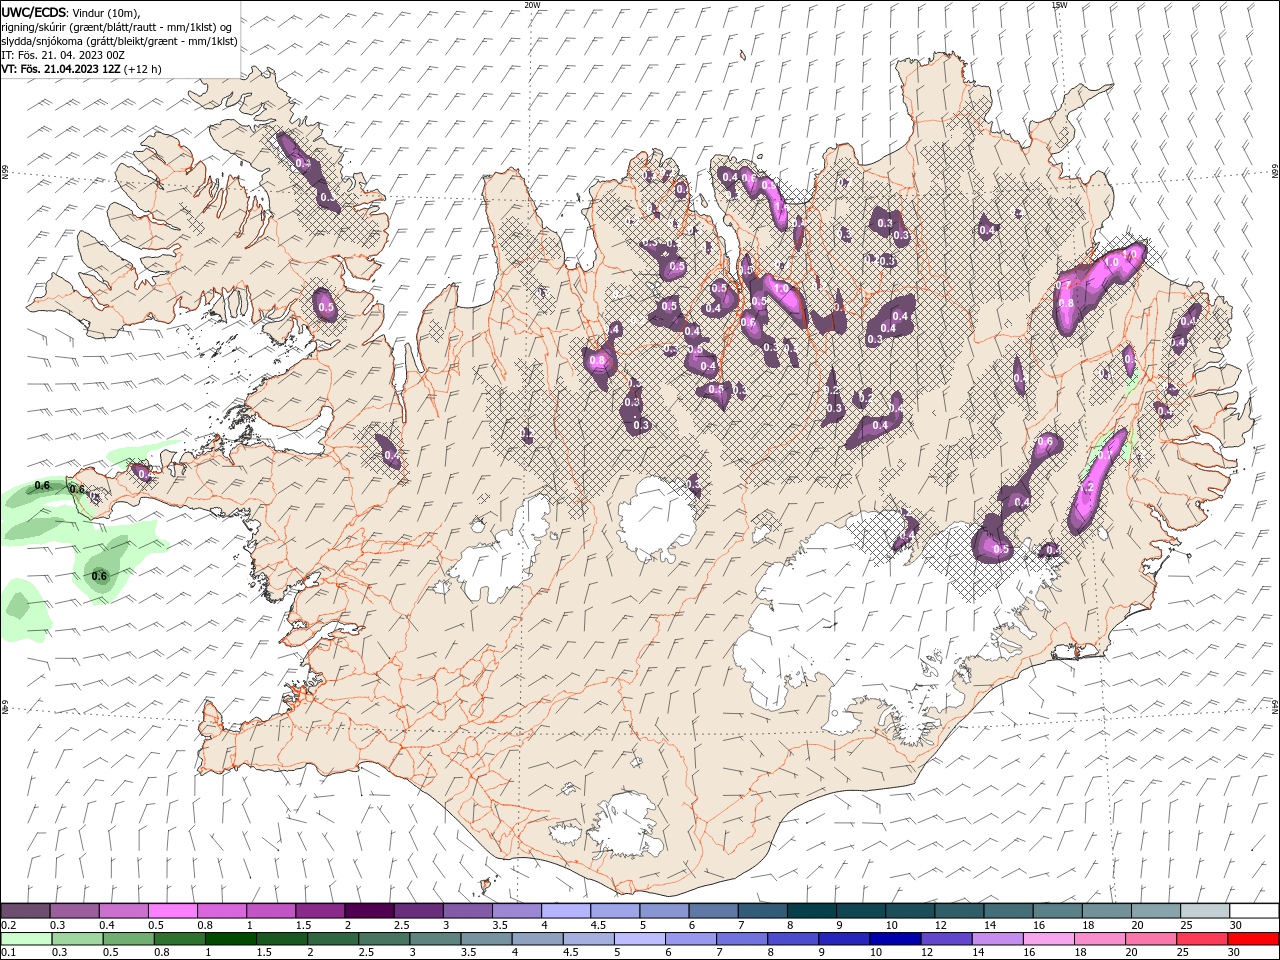1280x960 pixels.
Task: Click the VT: Fös. 21.04.2023 12Z valid time
Action: pyautogui.click(x=81, y=69)
